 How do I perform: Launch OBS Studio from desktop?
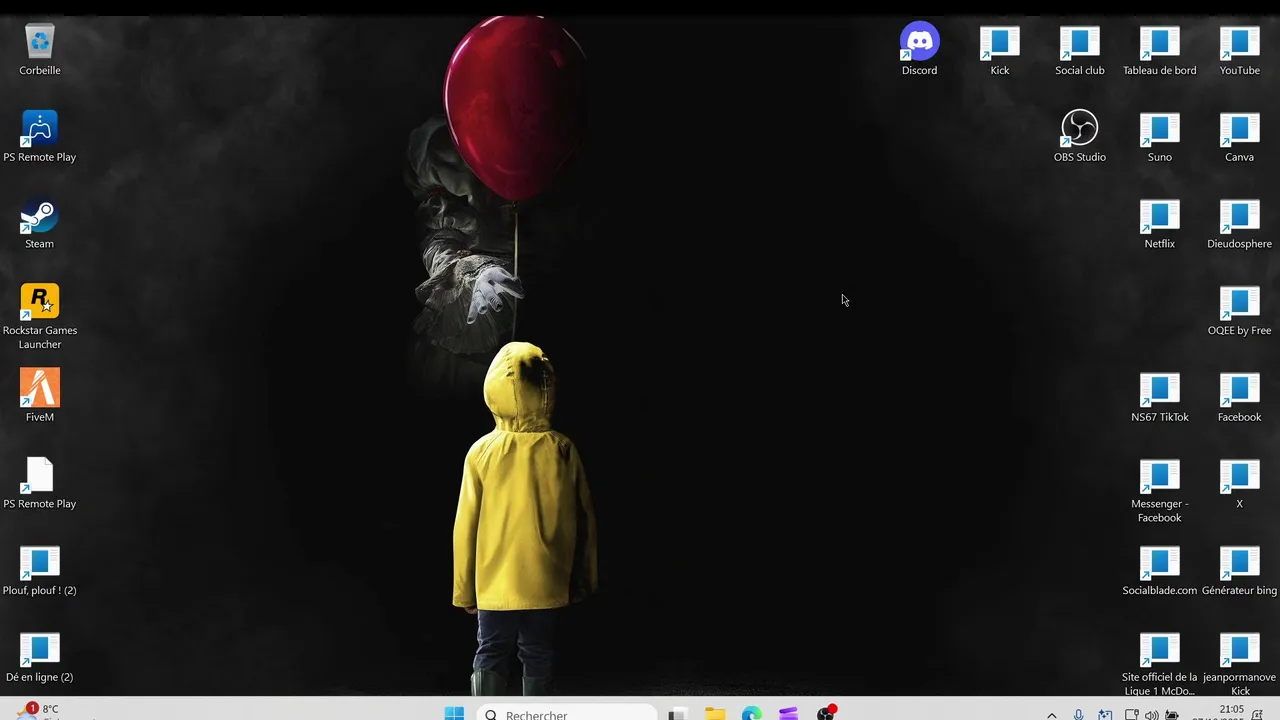pos(1080,137)
